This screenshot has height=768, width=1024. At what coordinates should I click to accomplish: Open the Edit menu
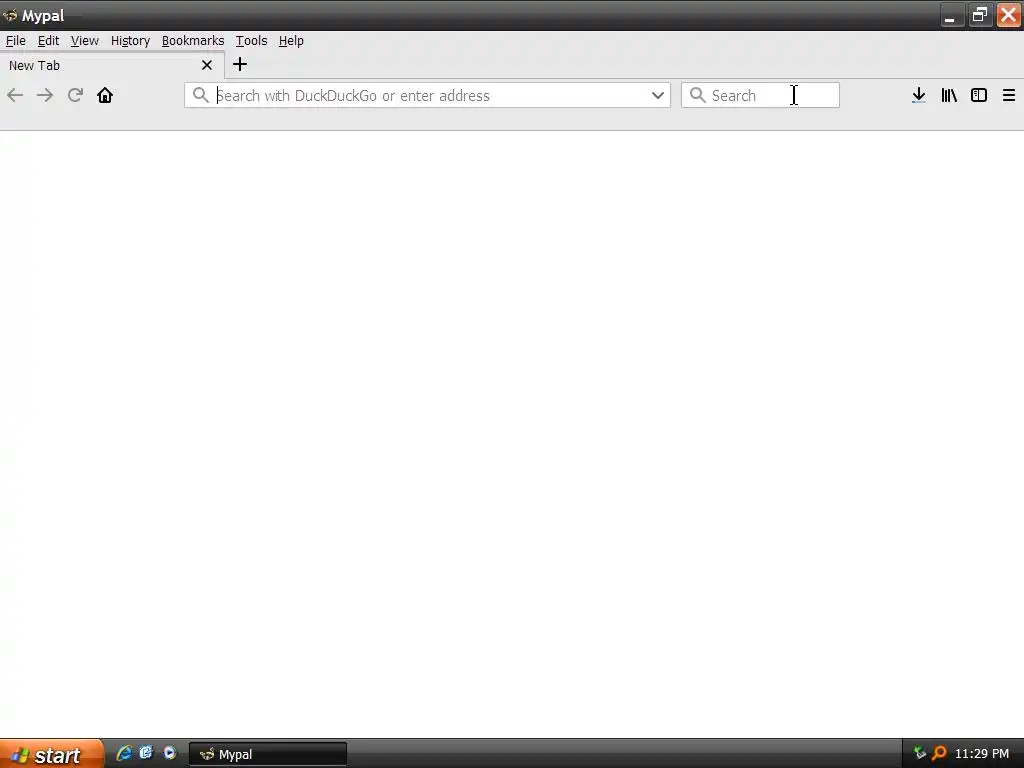(x=48, y=40)
